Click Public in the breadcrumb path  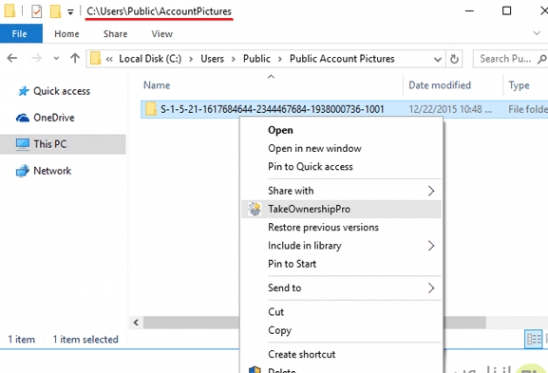coord(257,59)
